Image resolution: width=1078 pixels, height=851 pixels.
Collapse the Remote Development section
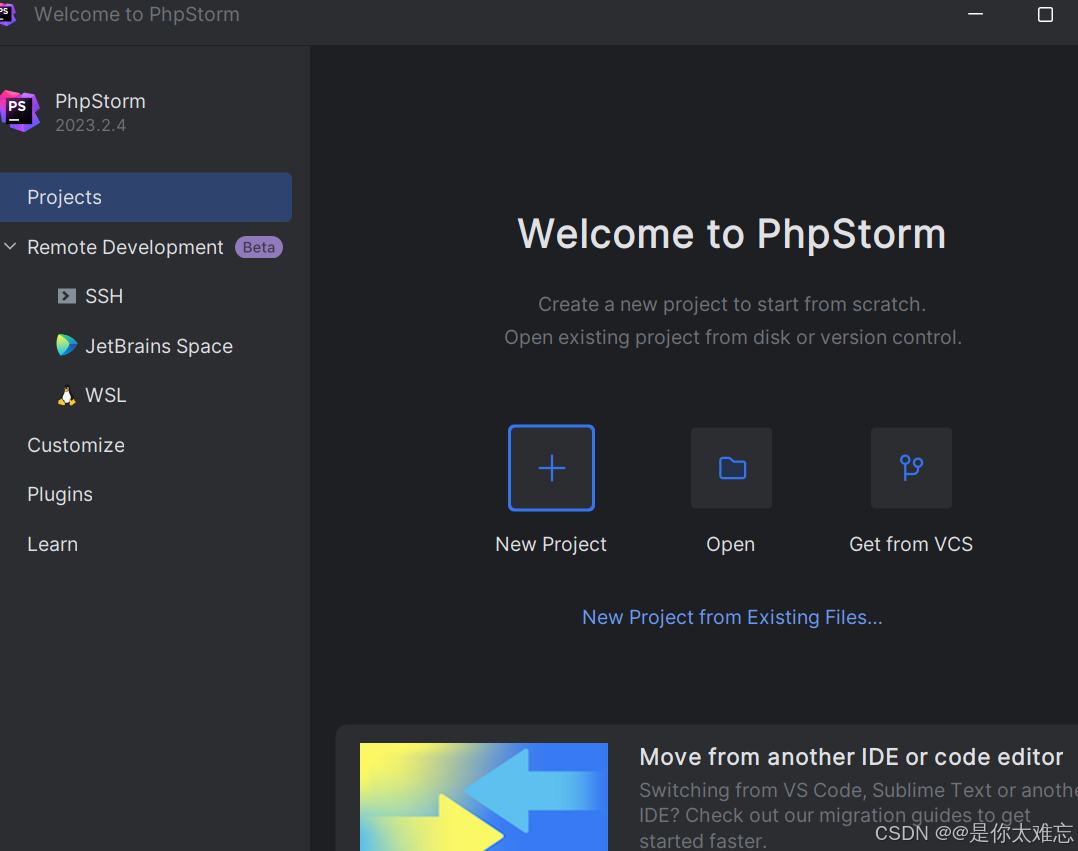[x=10, y=246]
